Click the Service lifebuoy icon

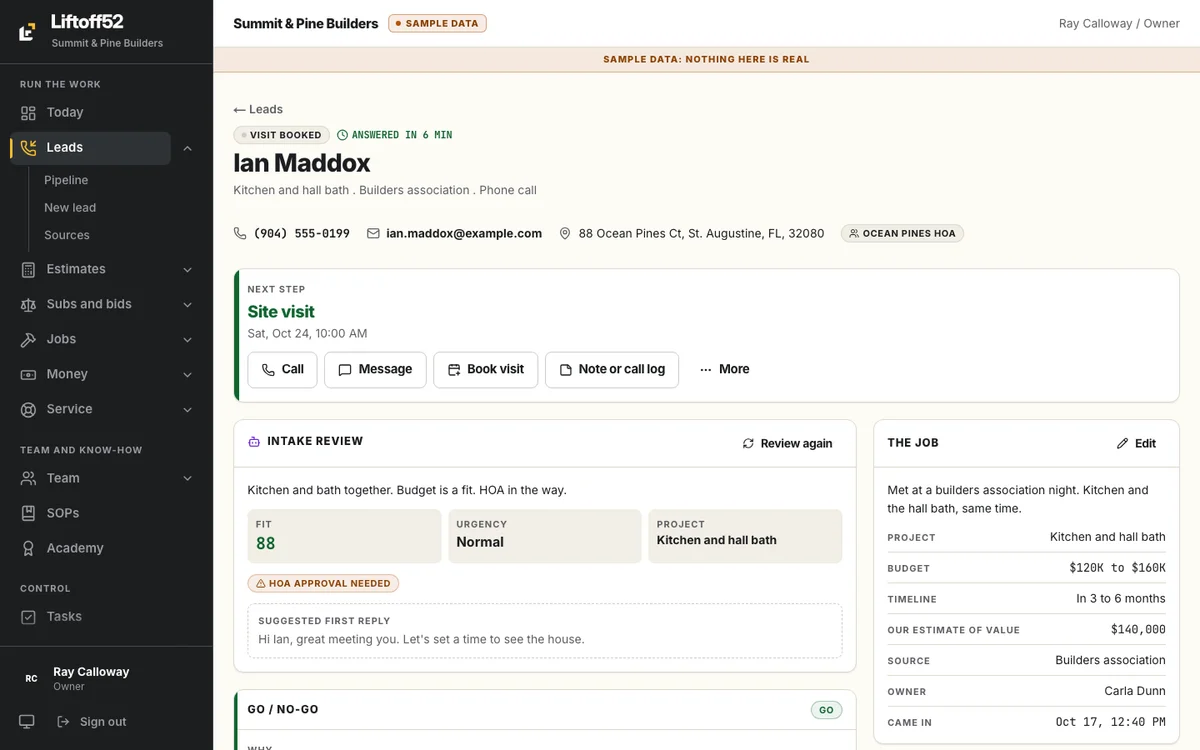click(x=28, y=410)
